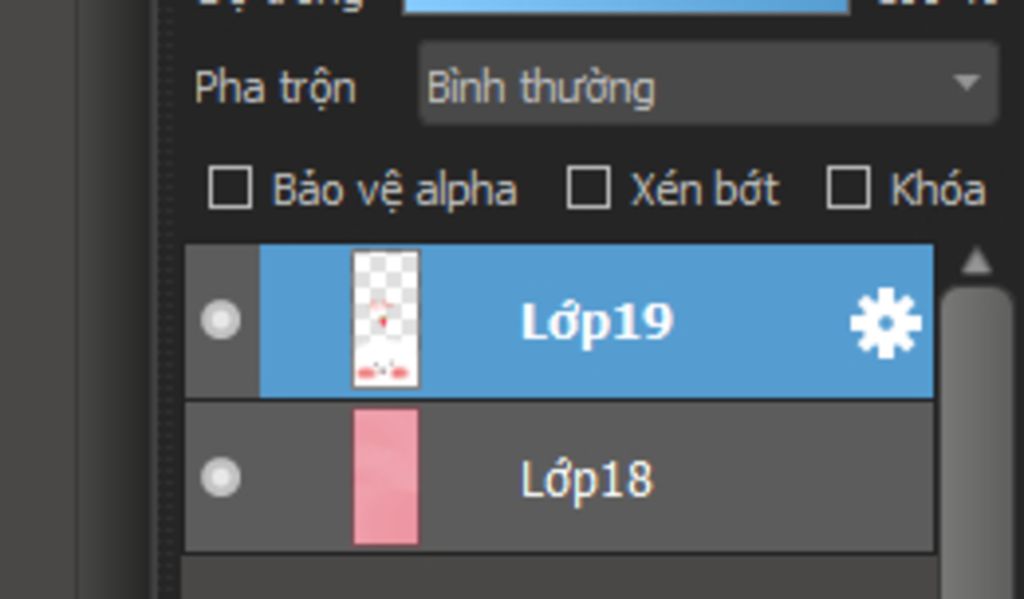Click the scroll-up arrow of layer list
This screenshot has width=1024, height=599.
click(976, 261)
